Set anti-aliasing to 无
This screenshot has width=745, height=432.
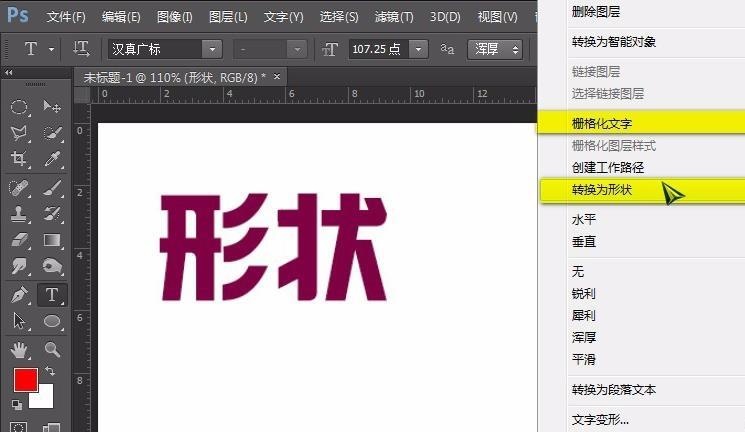click(578, 271)
